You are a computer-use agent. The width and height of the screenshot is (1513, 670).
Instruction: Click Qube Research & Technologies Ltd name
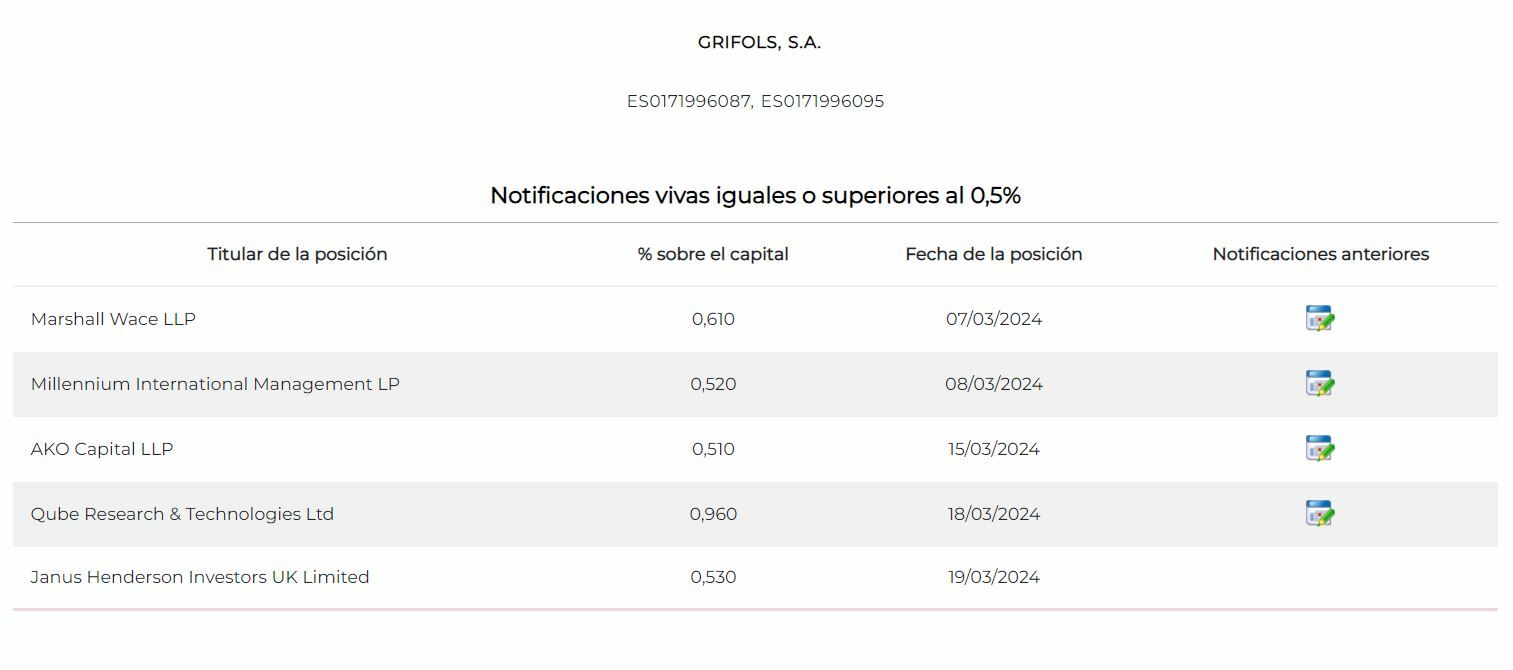(182, 514)
